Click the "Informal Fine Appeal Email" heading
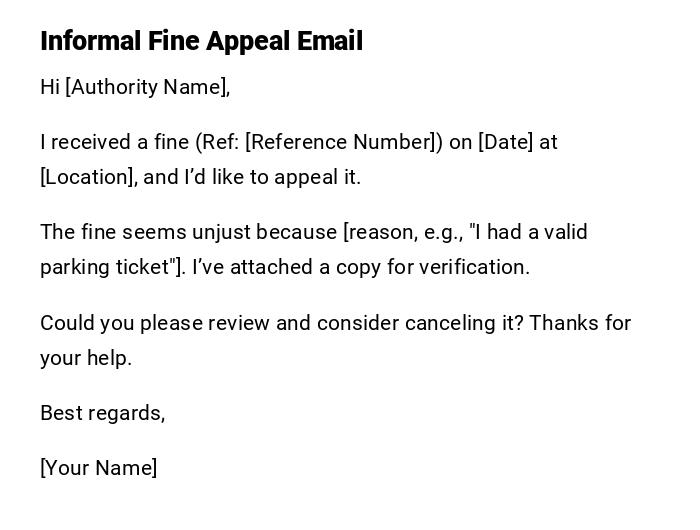The image size is (700, 530). coord(201,41)
